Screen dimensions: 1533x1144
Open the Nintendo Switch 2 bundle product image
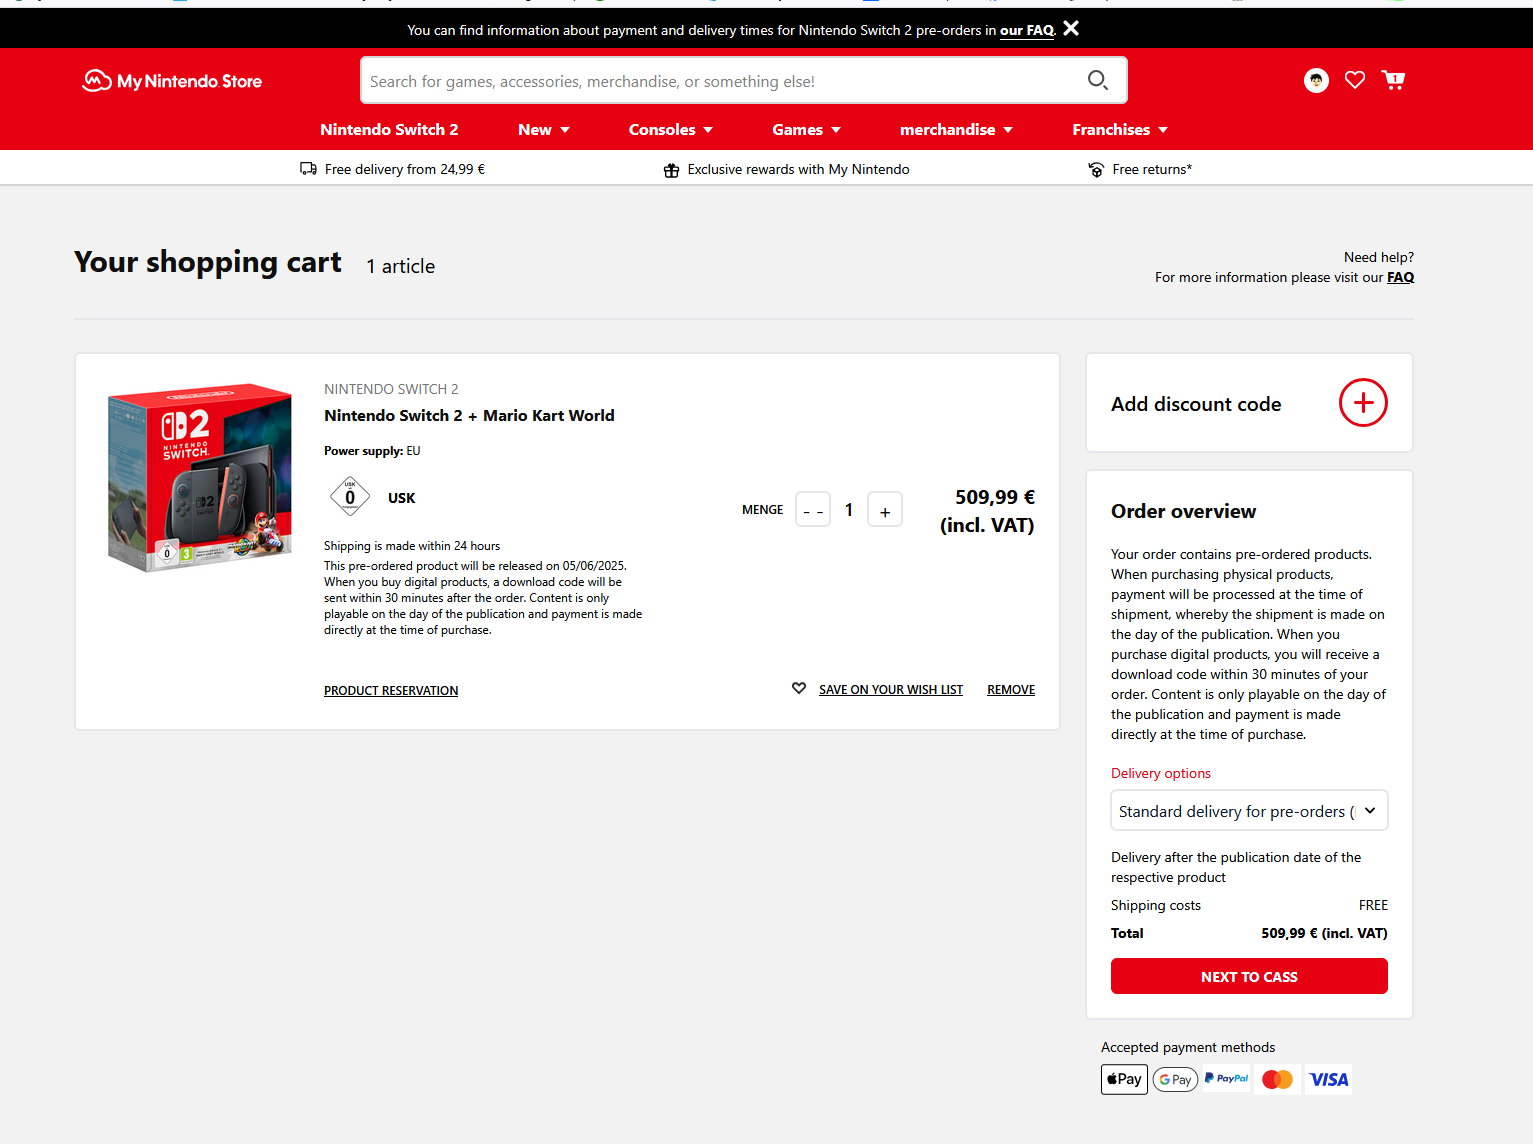coord(200,477)
